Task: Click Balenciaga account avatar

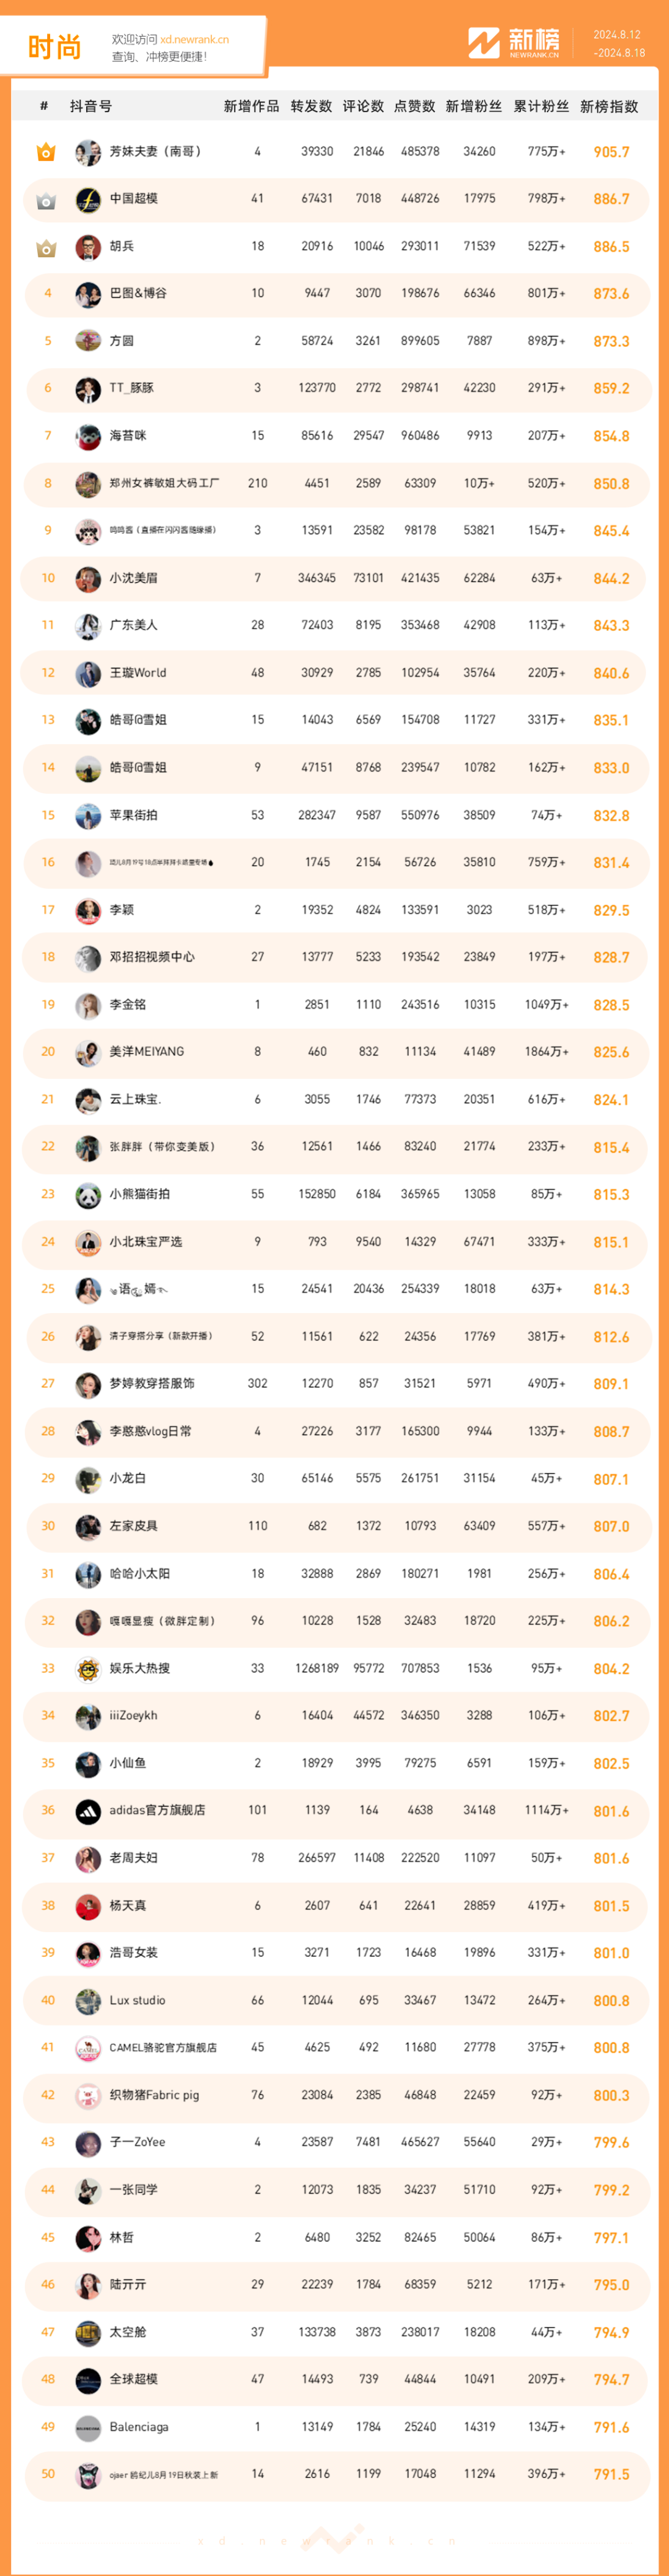Action: pyautogui.click(x=88, y=2428)
